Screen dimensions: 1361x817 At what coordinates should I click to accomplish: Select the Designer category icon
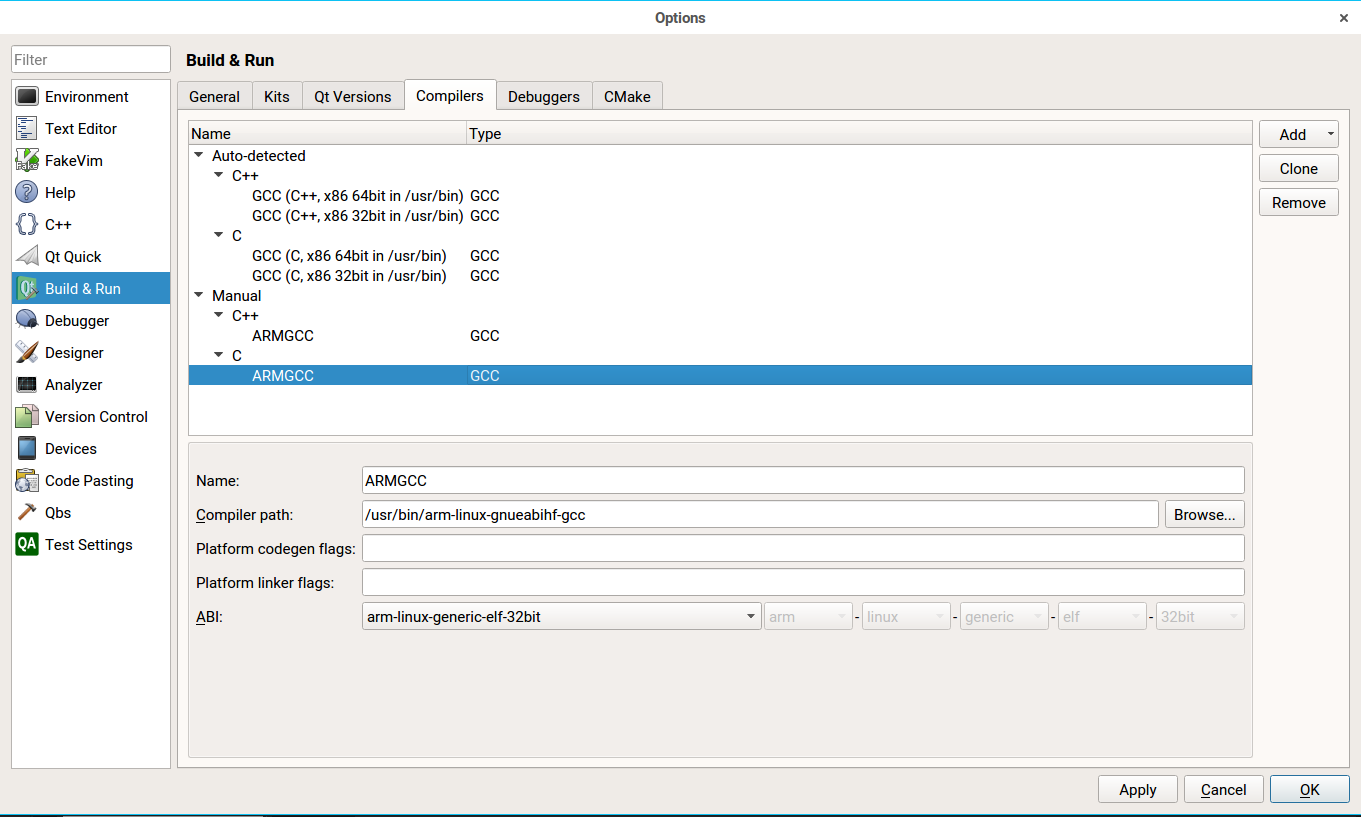(x=27, y=353)
